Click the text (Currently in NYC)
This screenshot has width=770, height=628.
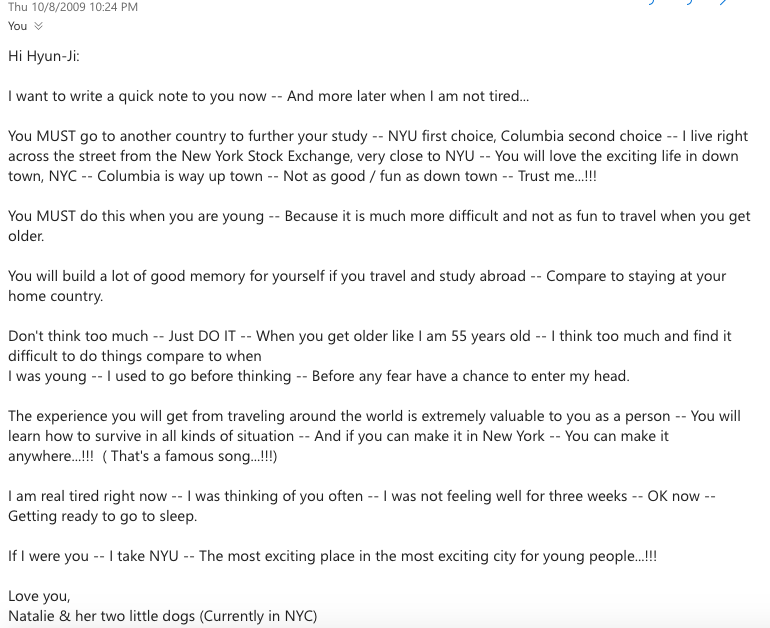(x=258, y=616)
